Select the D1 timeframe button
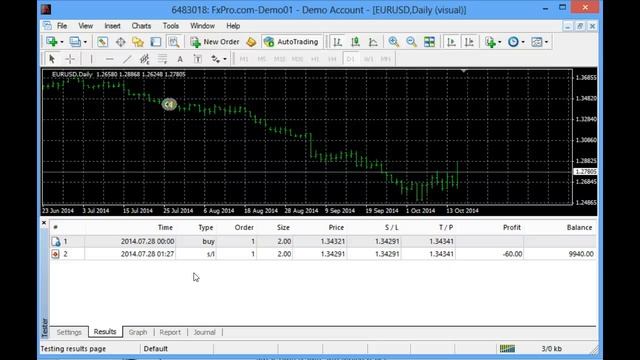The image size is (640, 360). point(350,59)
